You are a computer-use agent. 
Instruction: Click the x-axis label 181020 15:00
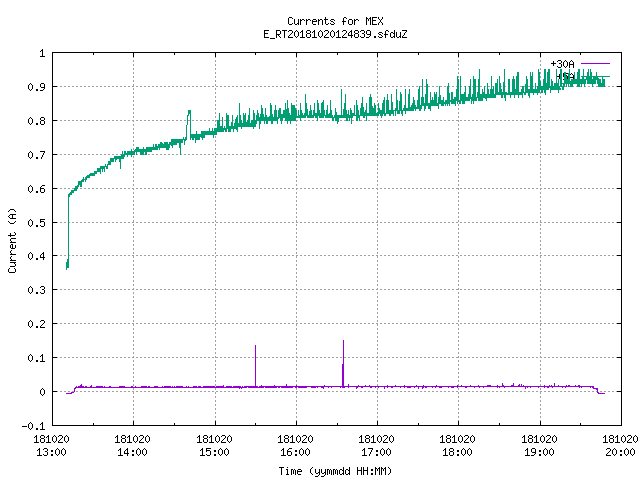(x=214, y=446)
